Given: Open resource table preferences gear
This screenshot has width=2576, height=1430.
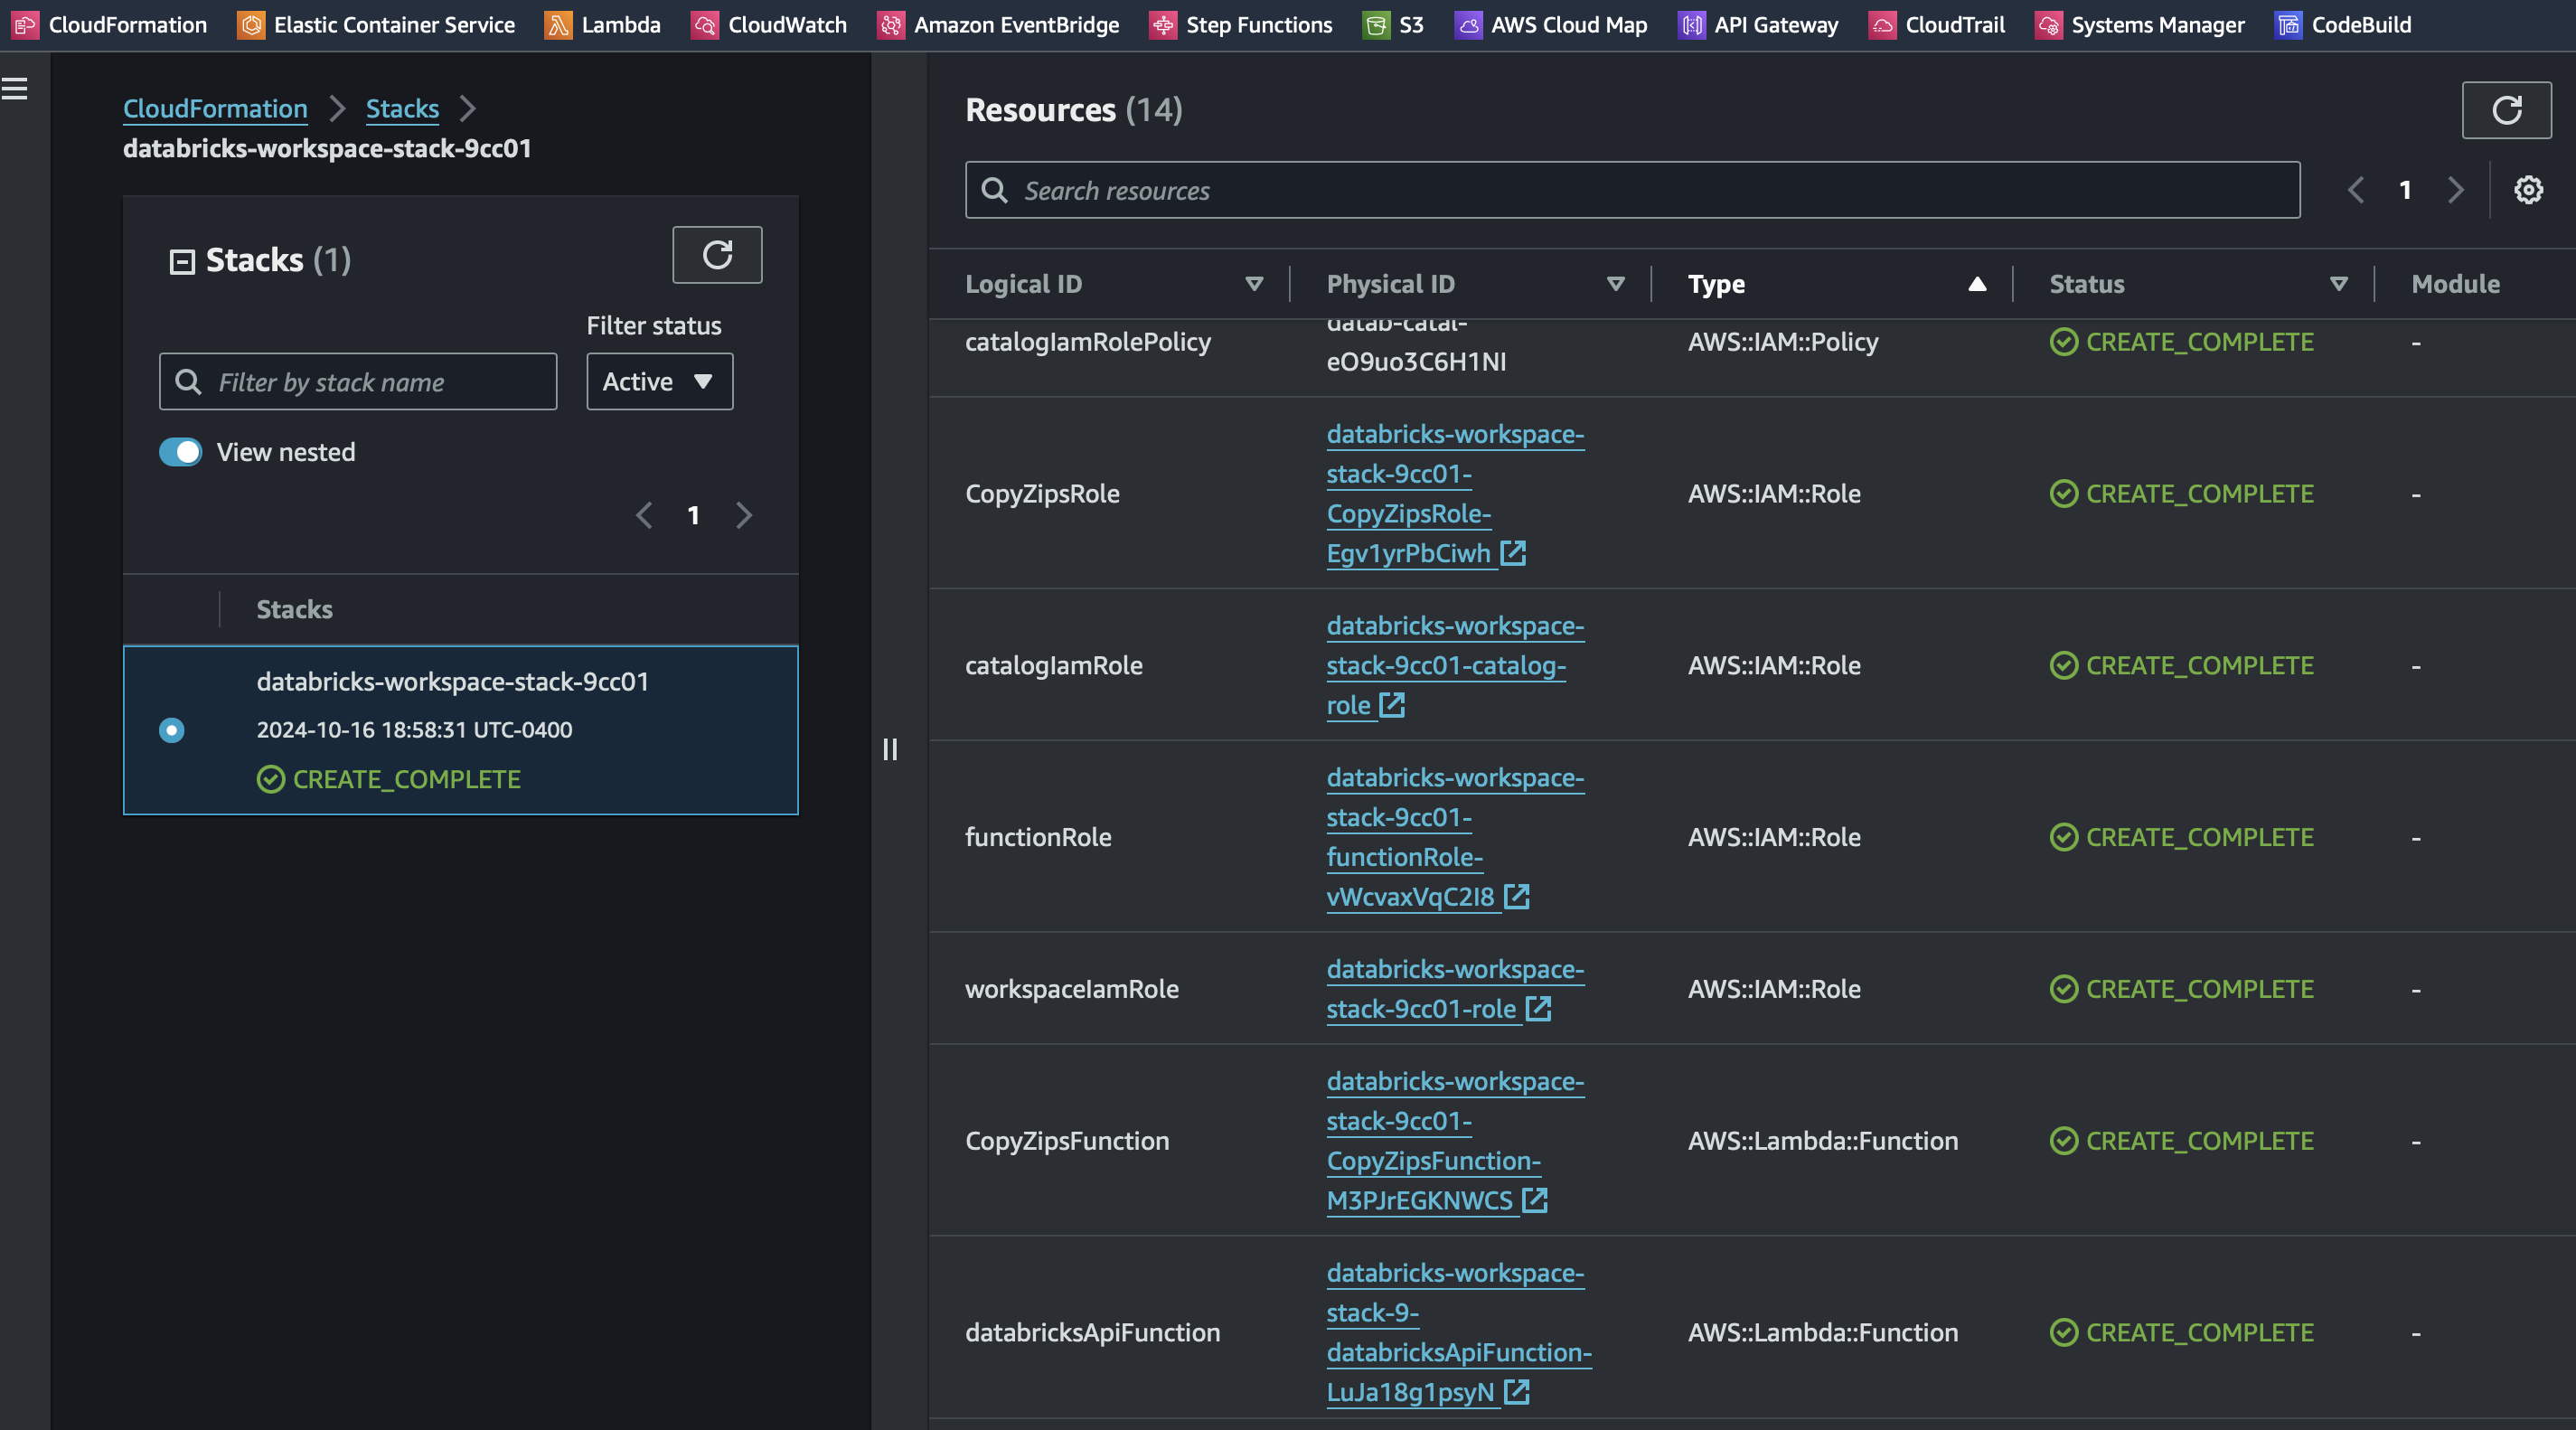Looking at the screenshot, I should [2528, 190].
